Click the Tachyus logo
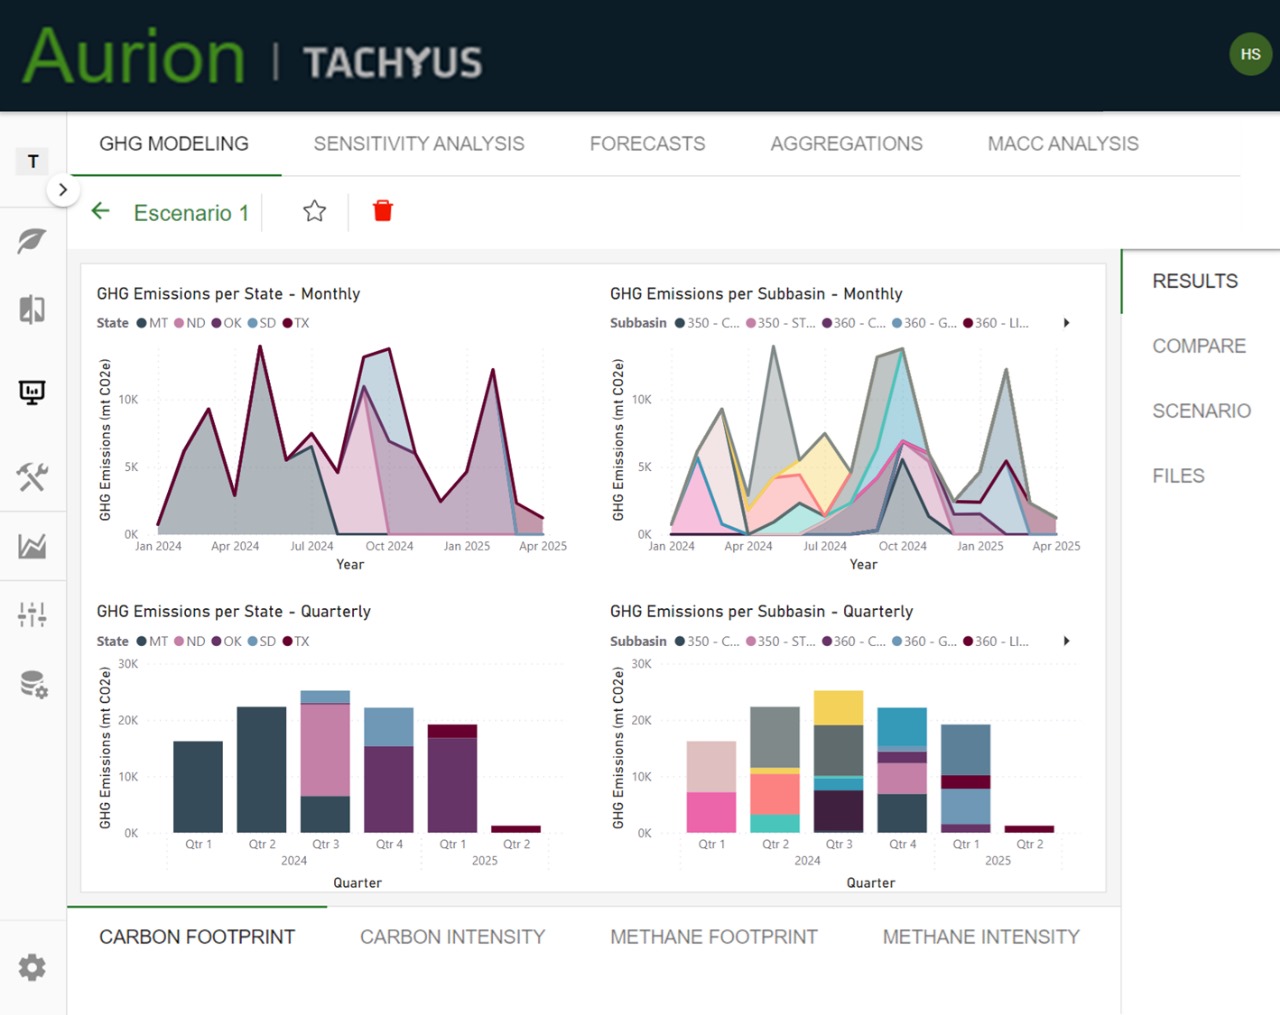The image size is (1280, 1015). pos(393,62)
